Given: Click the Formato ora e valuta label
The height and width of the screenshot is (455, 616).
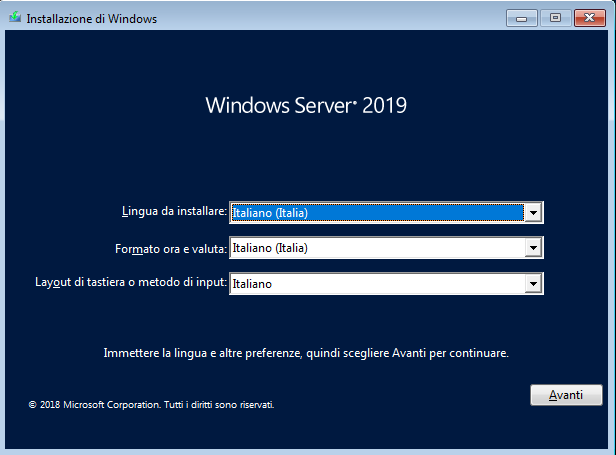Looking at the screenshot, I should (x=171, y=249).
